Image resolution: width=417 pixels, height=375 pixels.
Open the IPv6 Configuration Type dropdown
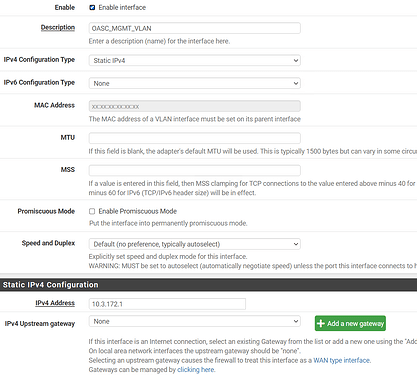pyautogui.click(x=195, y=83)
